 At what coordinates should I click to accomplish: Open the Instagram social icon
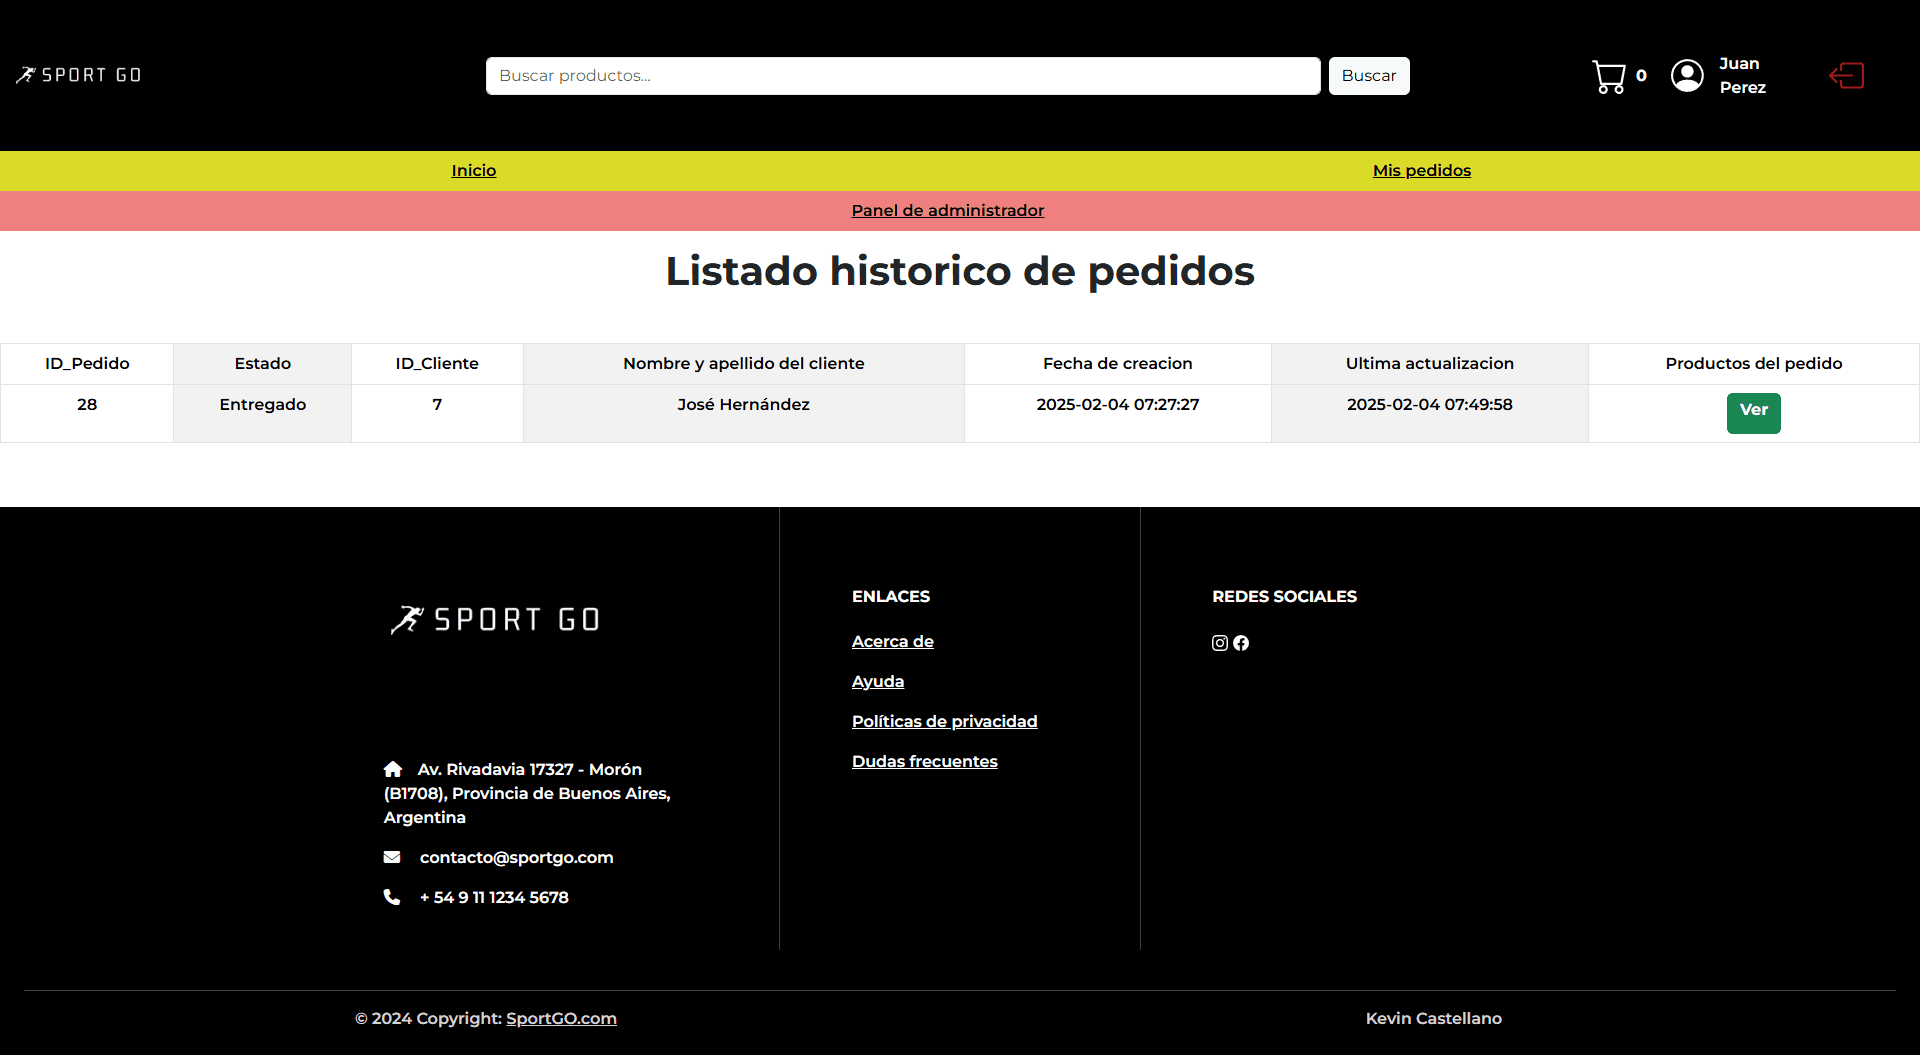point(1219,643)
